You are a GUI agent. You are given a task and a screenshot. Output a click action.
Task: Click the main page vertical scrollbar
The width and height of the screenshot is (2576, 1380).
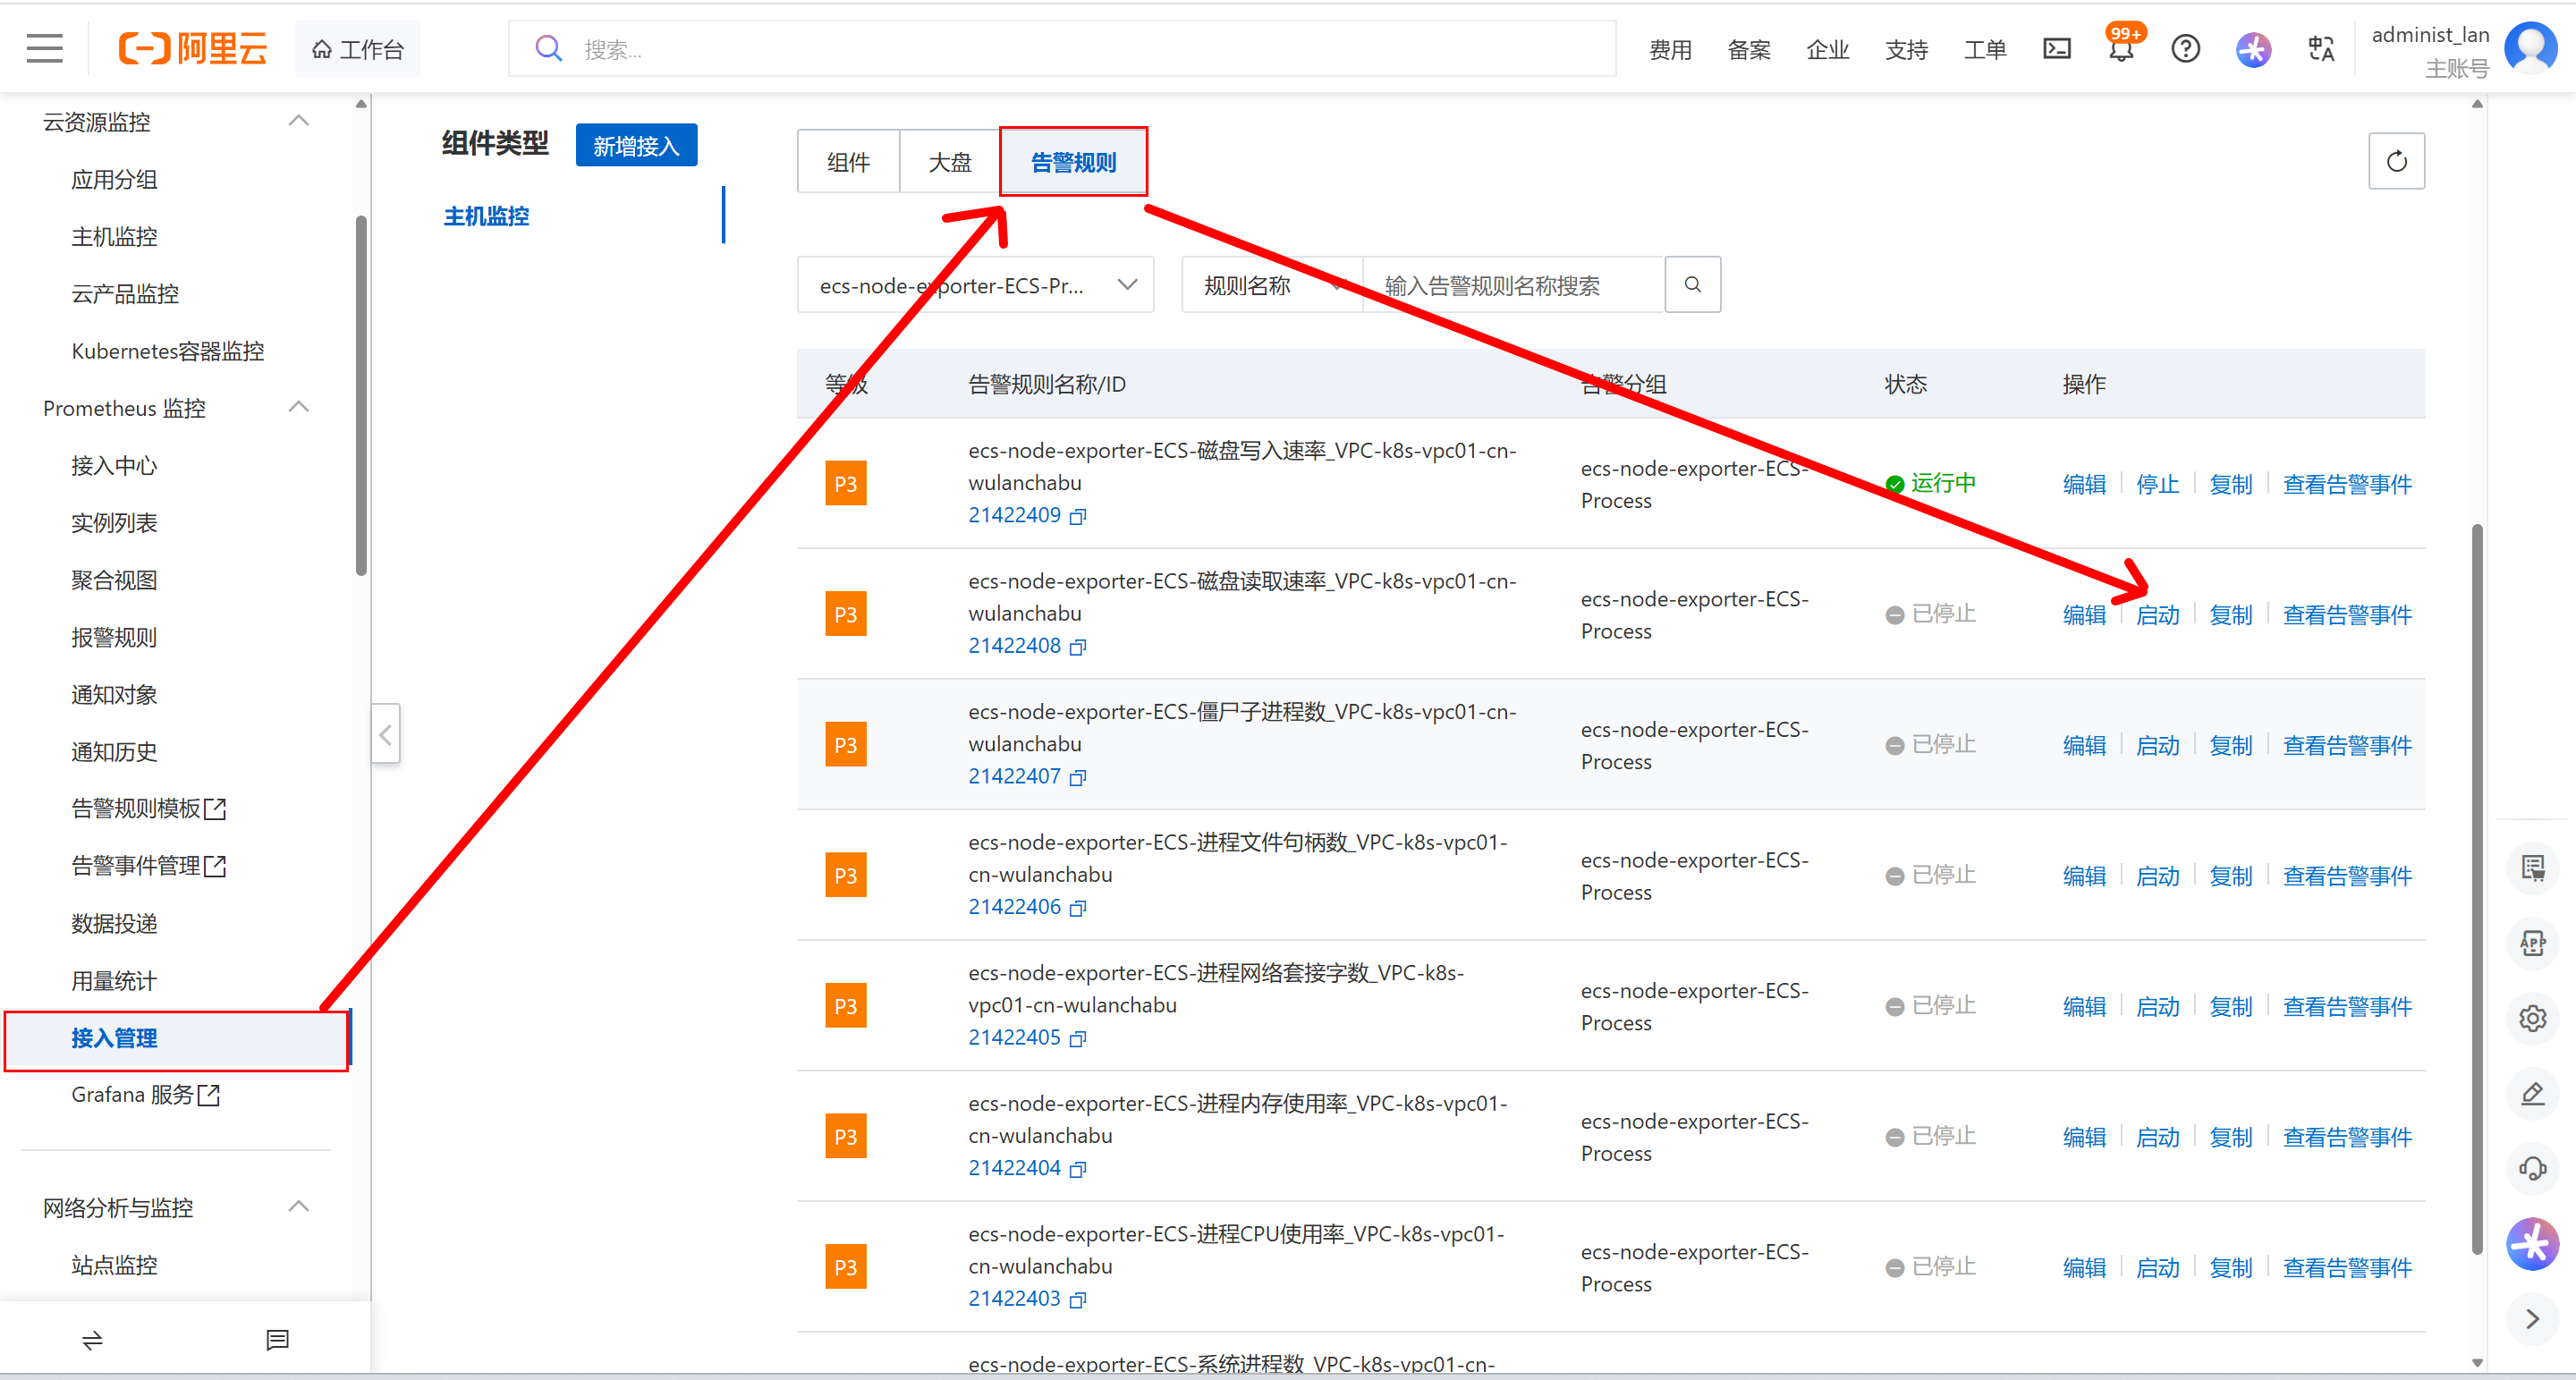2477,890
